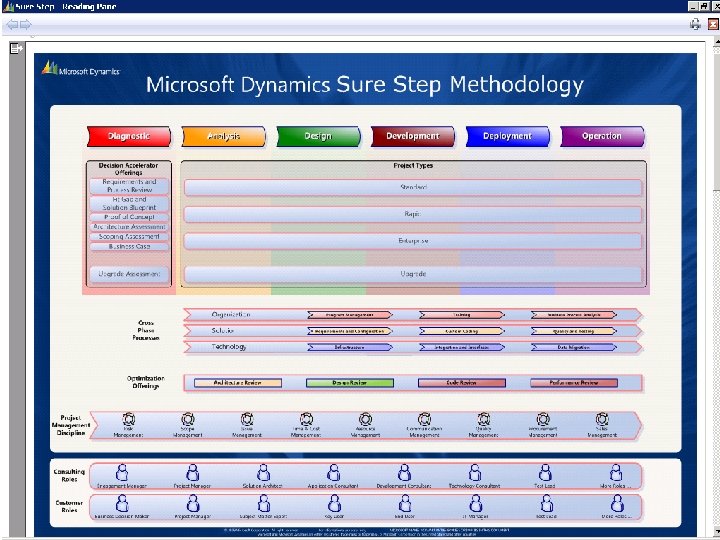Open the Analysis phase
Viewport: 720px width, 540px height.
point(224,136)
